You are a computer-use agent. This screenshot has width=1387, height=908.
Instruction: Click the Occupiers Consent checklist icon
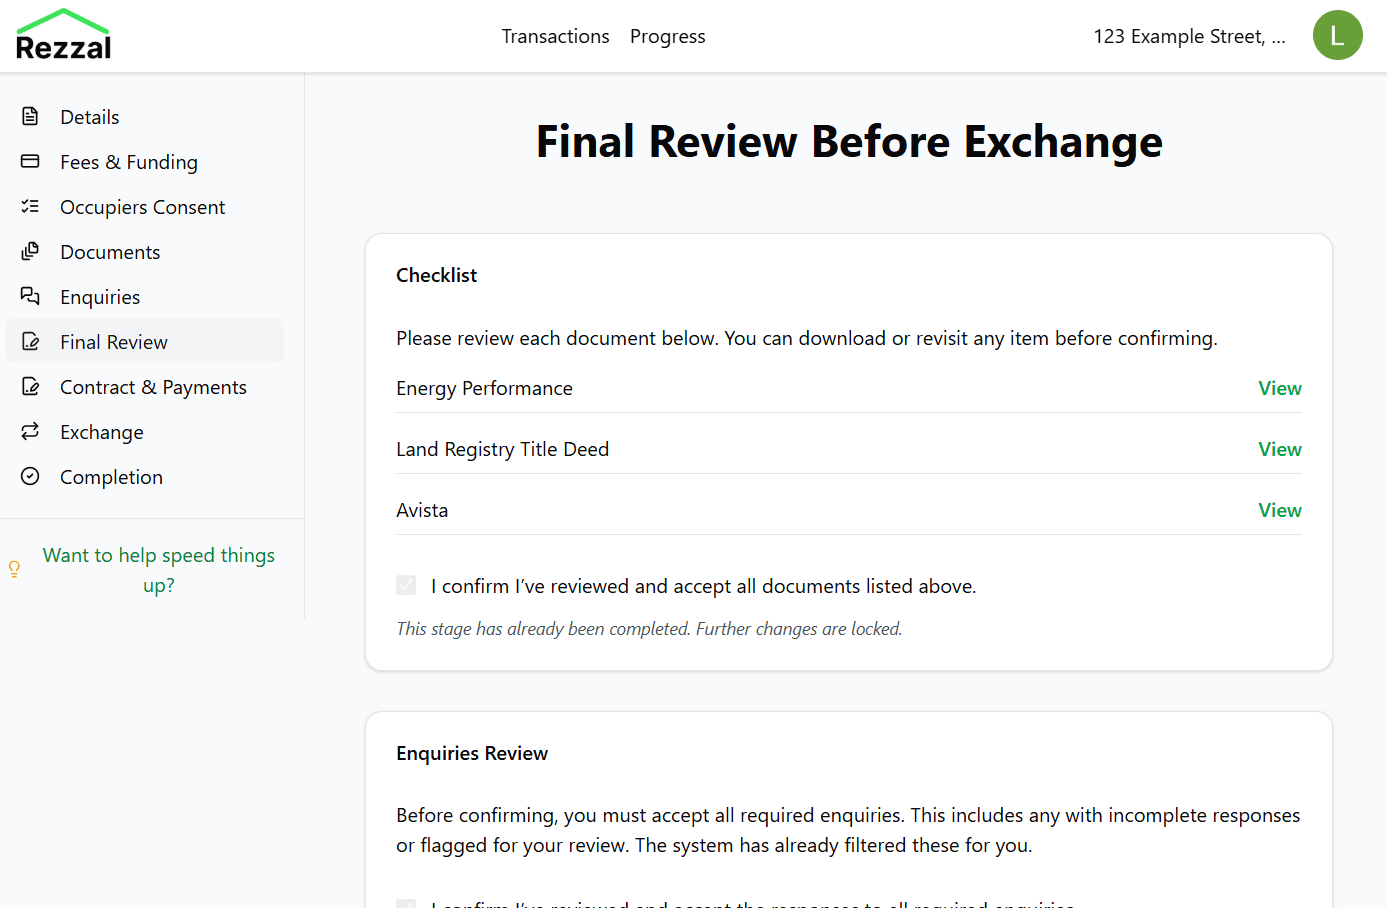coord(31,206)
